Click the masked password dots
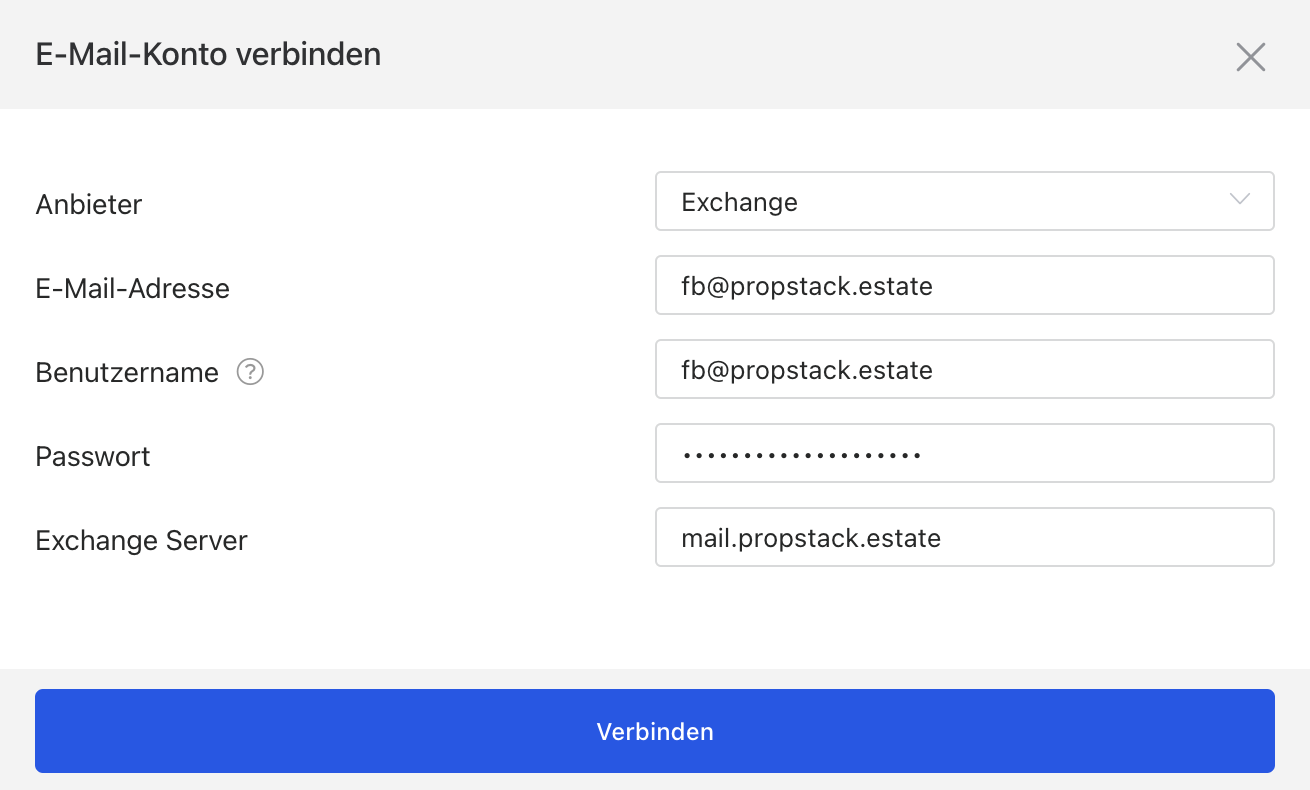 click(x=801, y=455)
